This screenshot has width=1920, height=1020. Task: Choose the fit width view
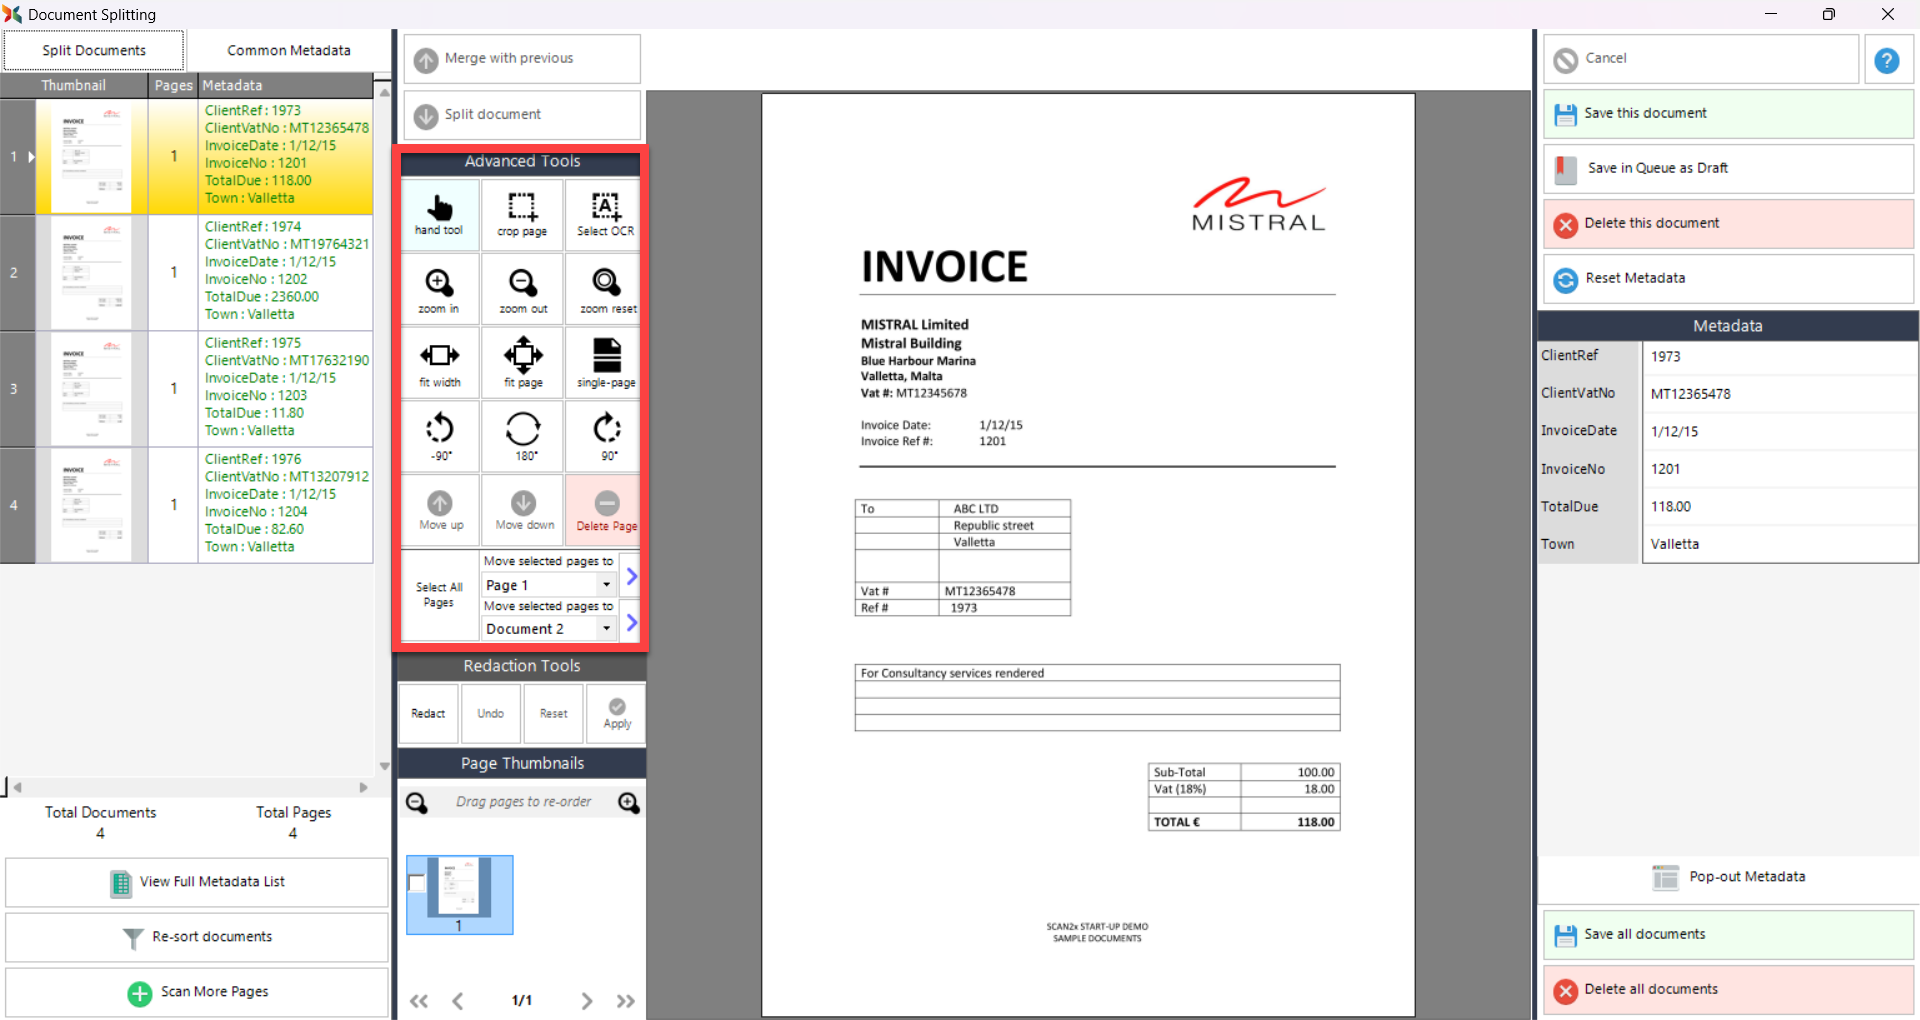click(439, 362)
